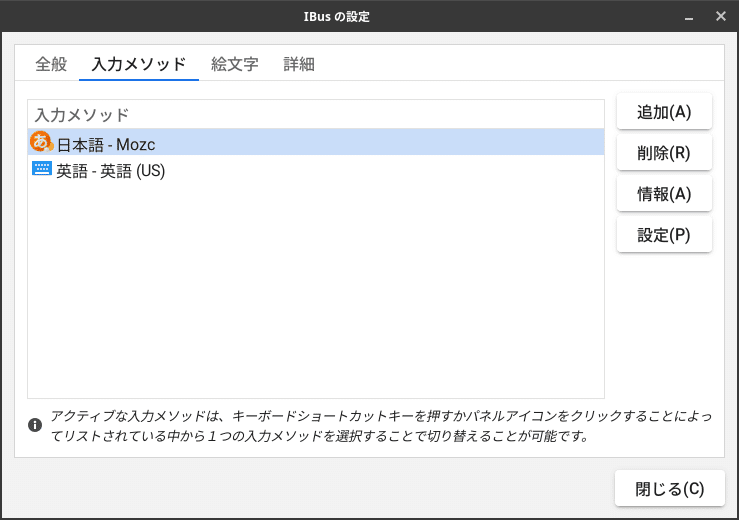Select the 入力メソッド tab
Image resolution: width=739 pixels, height=520 pixels.
coord(139,64)
